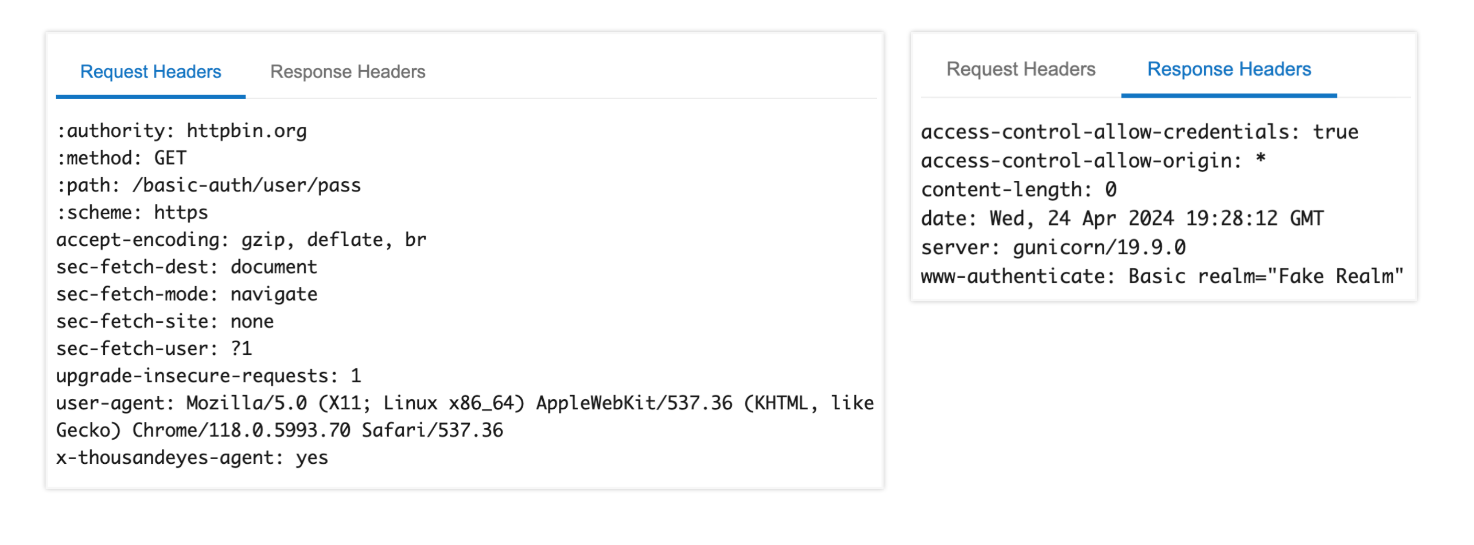The width and height of the screenshot is (1474, 545).
Task: Select the :scheme https header line
Action: pyautogui.click(x=132, y=212)
